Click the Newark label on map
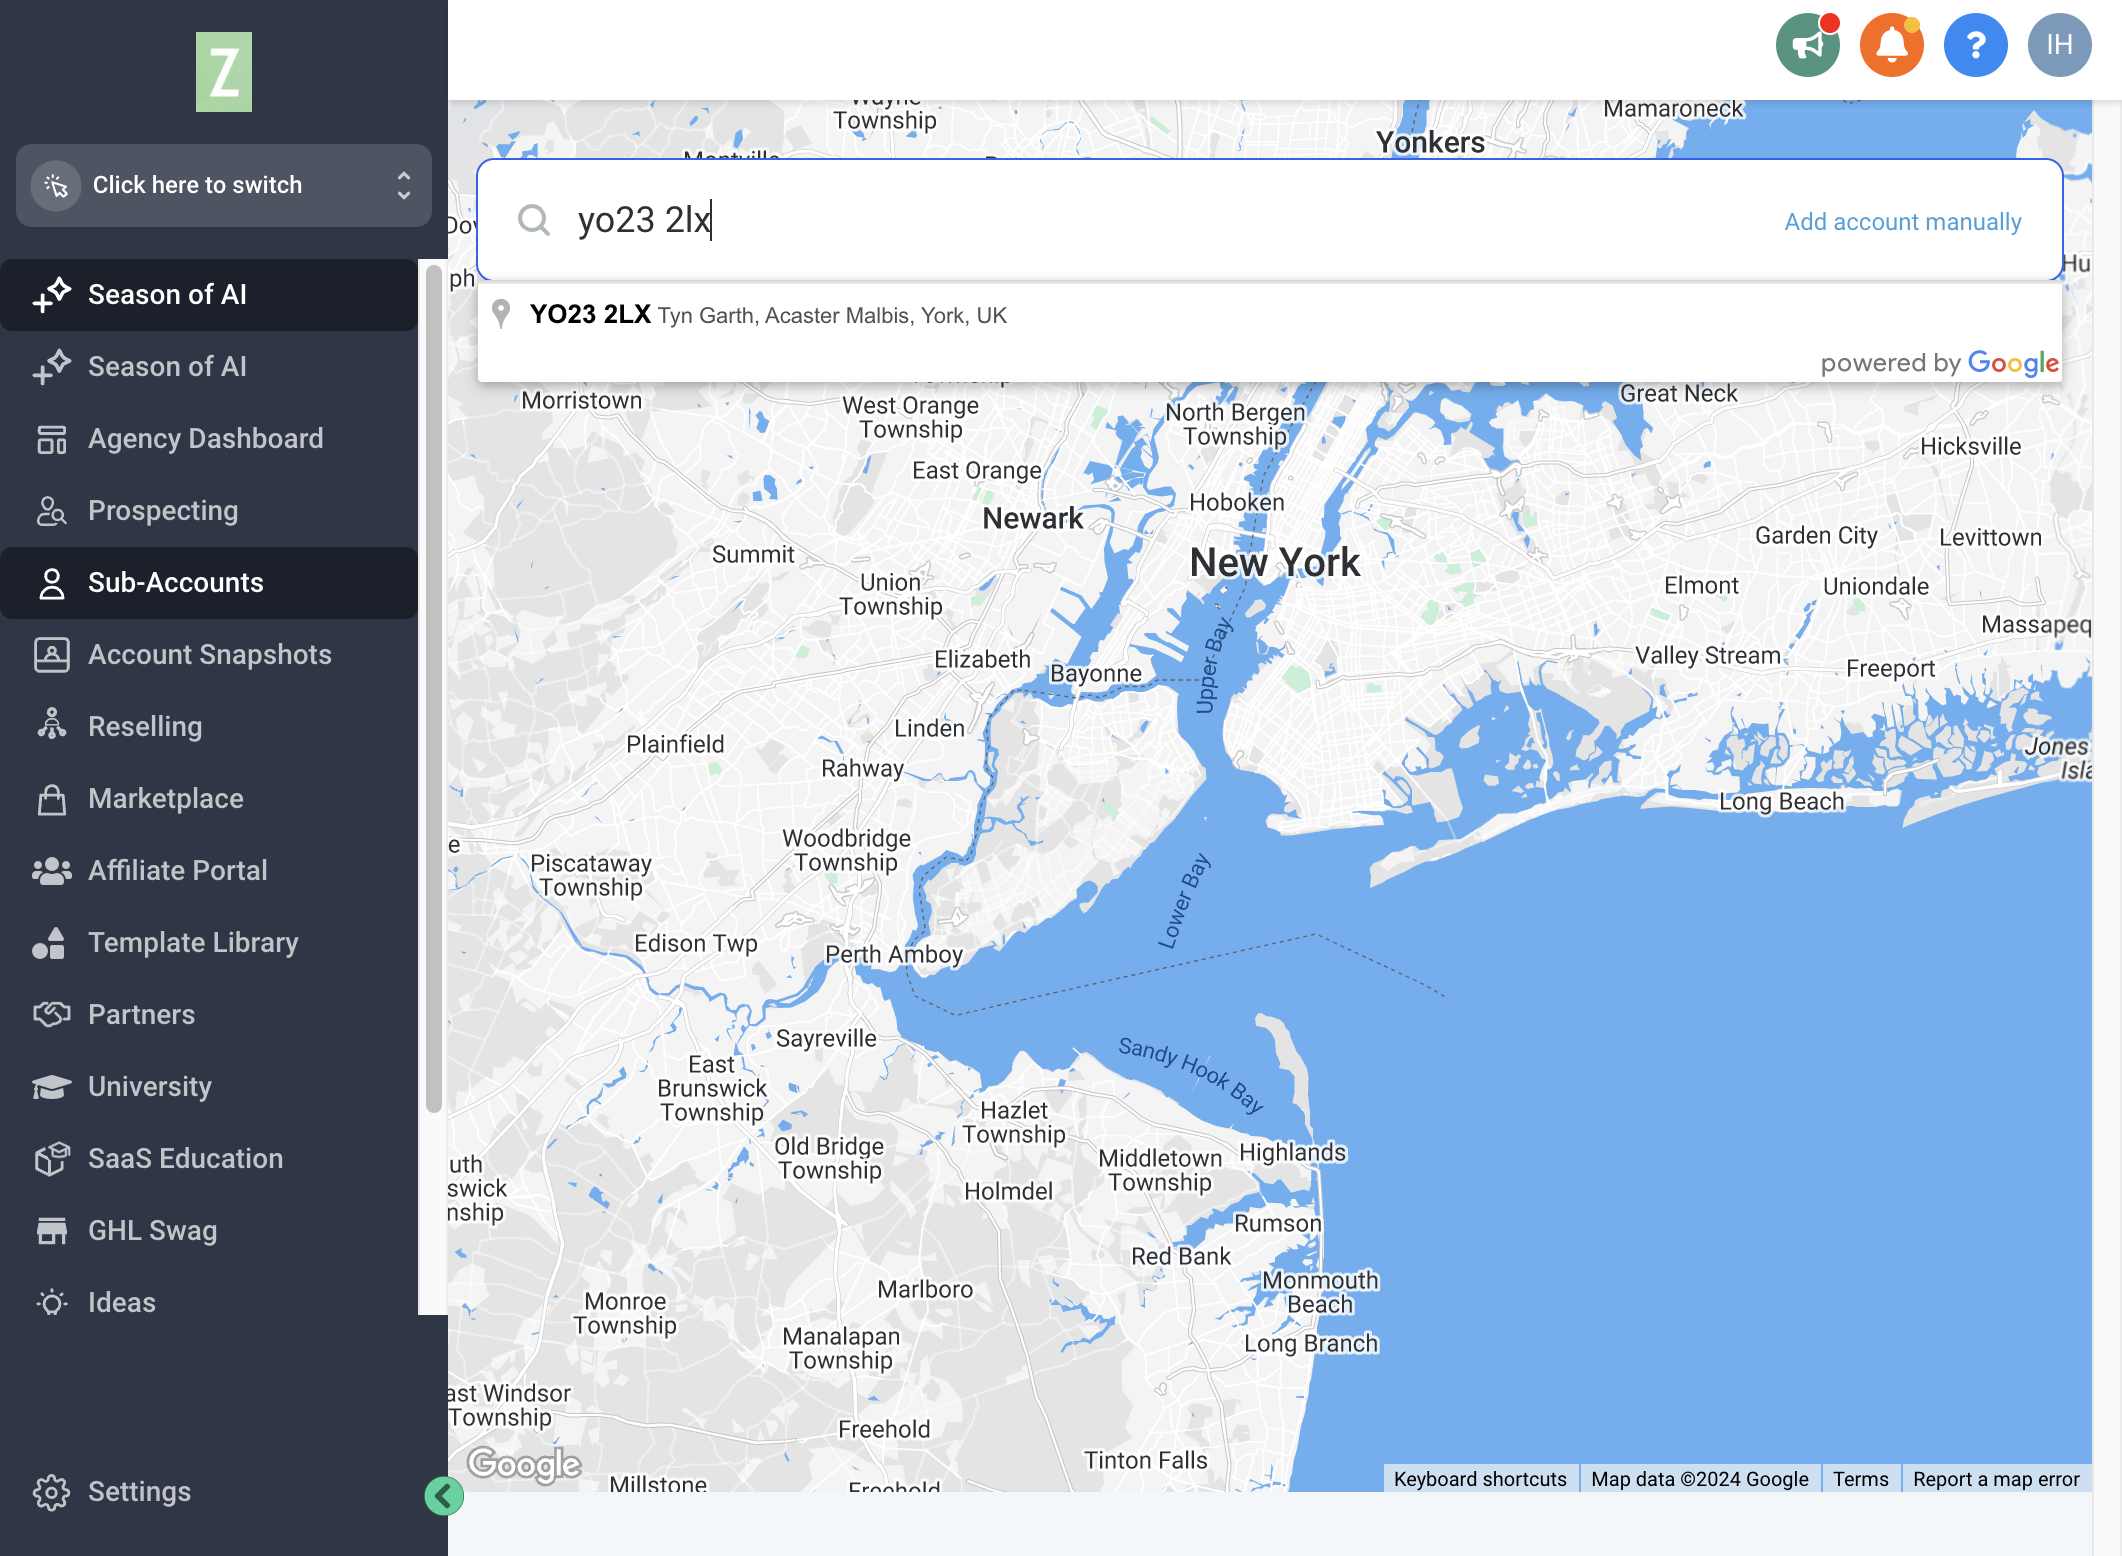 coord(1033,518)
